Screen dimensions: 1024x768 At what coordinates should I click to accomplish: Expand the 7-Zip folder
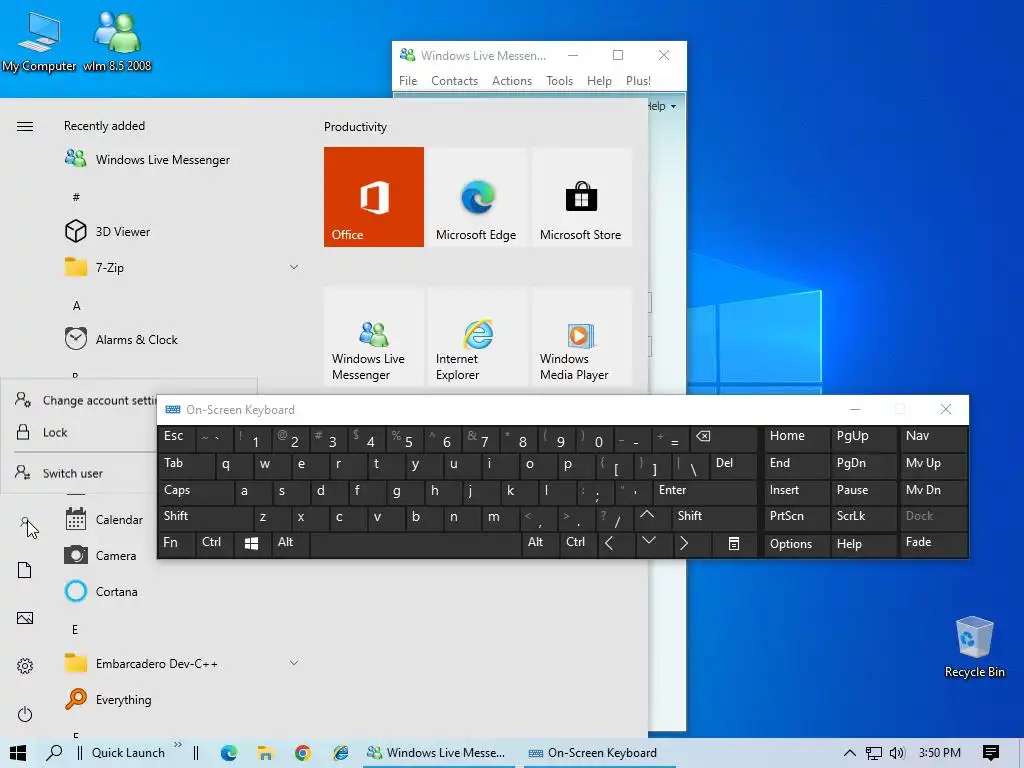(294, 267)
